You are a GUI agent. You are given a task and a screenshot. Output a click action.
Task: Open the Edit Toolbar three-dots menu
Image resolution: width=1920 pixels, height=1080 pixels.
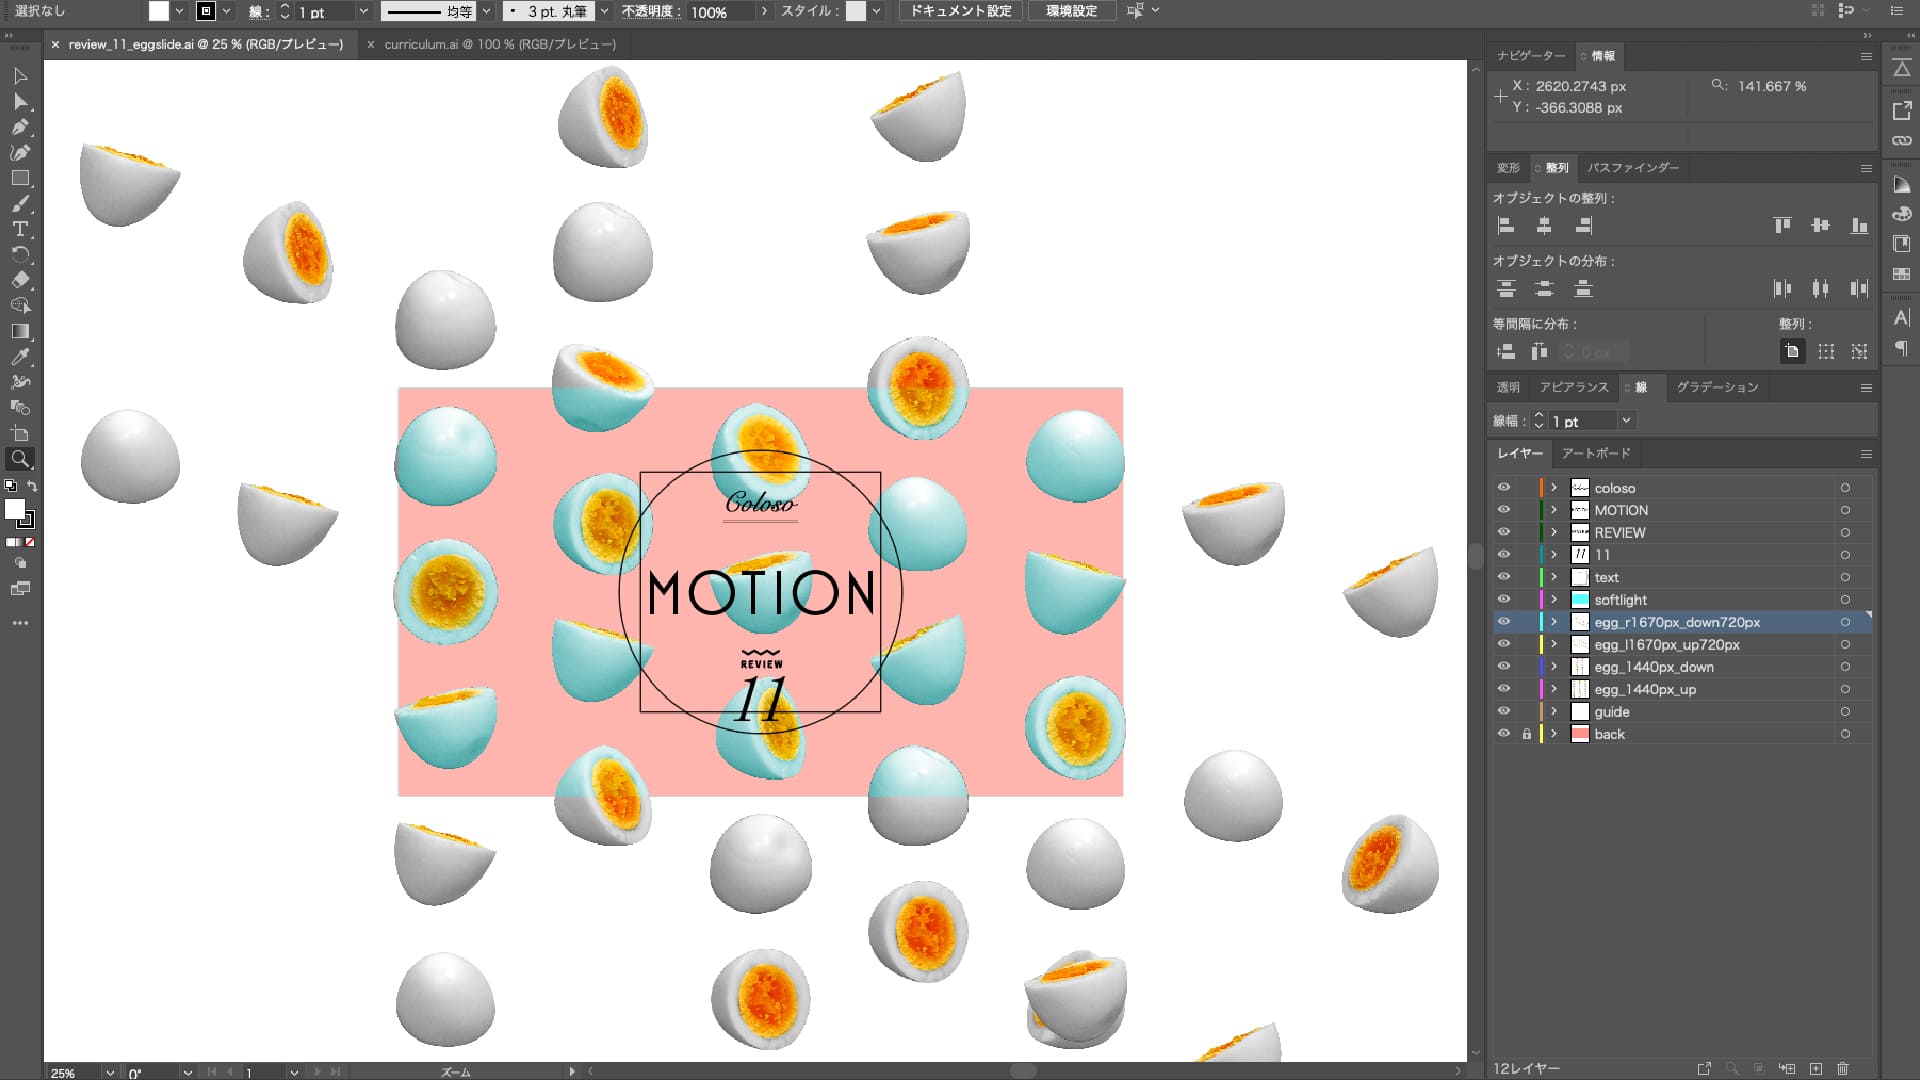click(x=20, y=623)
